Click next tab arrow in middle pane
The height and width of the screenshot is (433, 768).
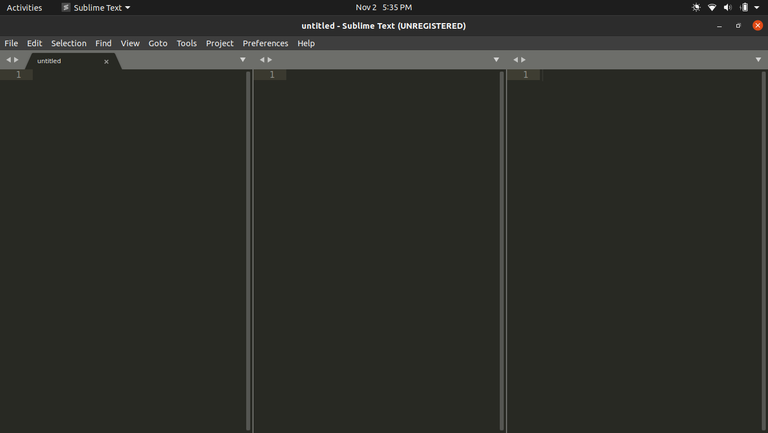pyautogui.click(x=269, y=60)
